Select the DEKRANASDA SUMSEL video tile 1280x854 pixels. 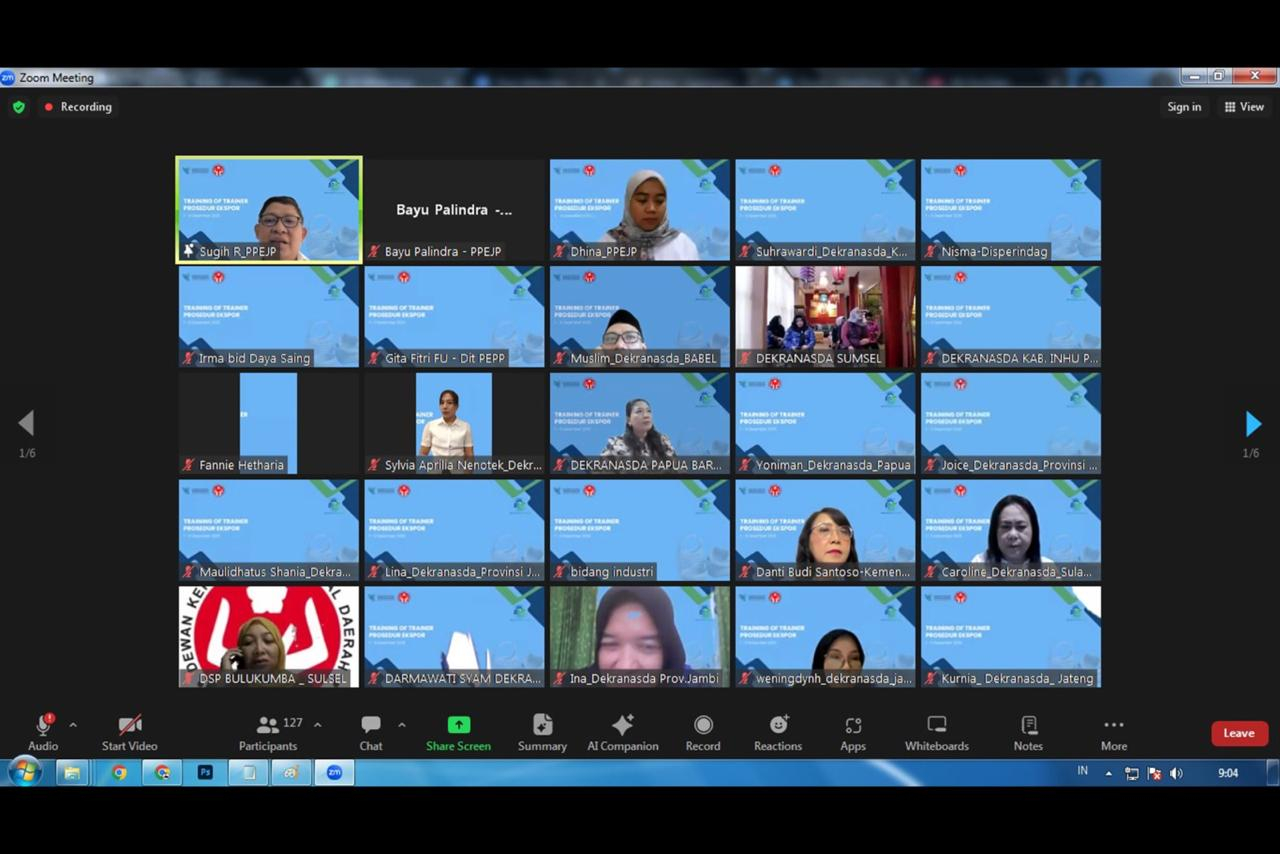click(825, 316)
